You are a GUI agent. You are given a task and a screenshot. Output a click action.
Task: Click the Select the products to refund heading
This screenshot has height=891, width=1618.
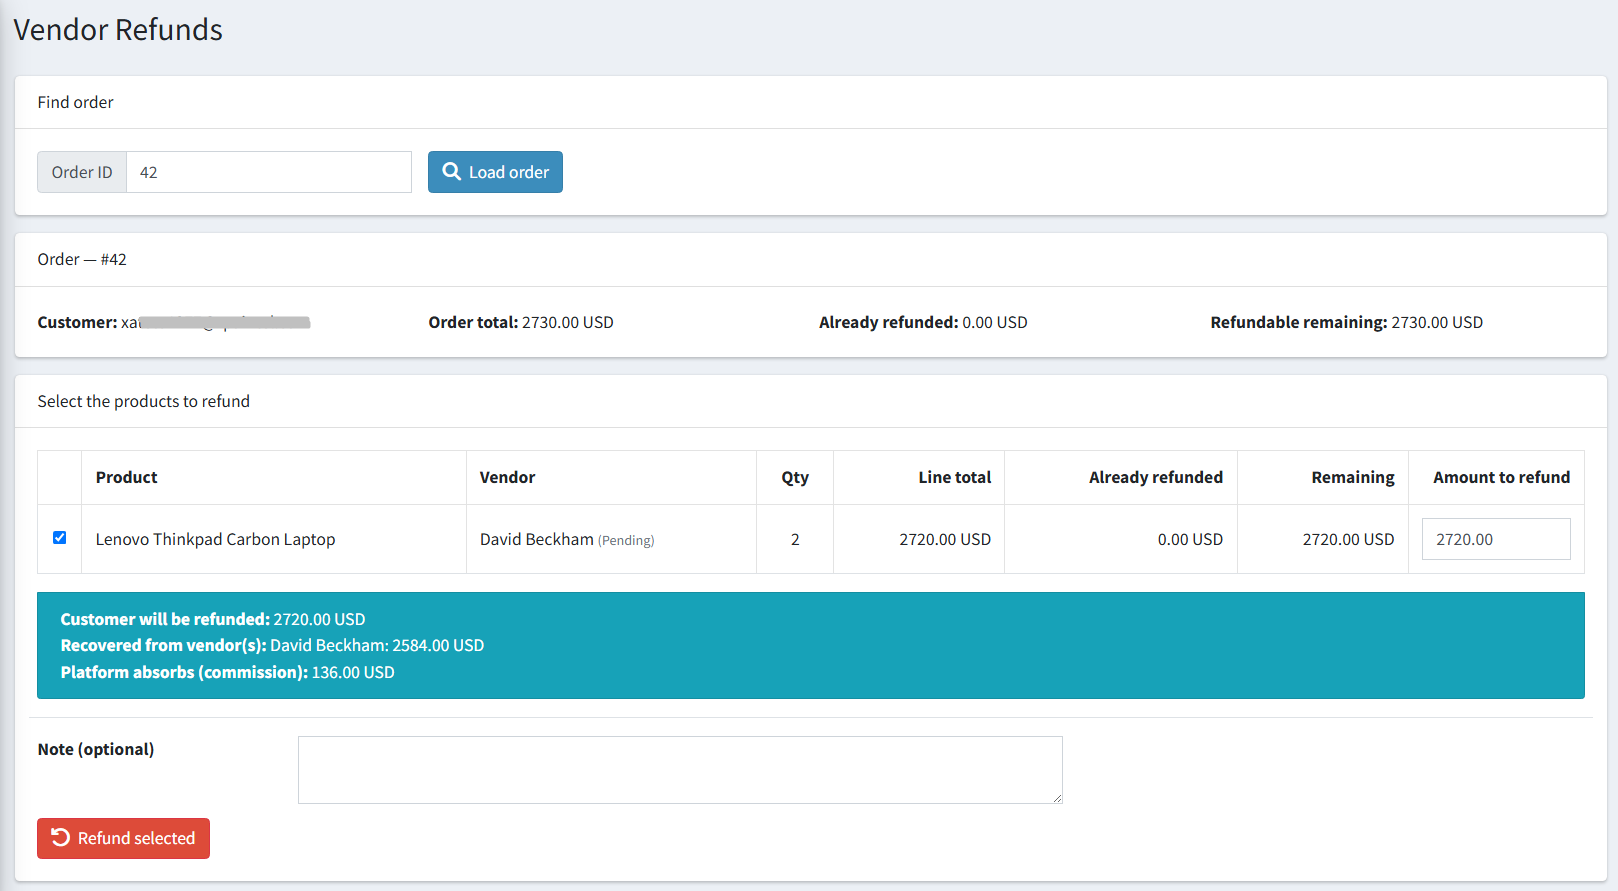pos(144,401)
